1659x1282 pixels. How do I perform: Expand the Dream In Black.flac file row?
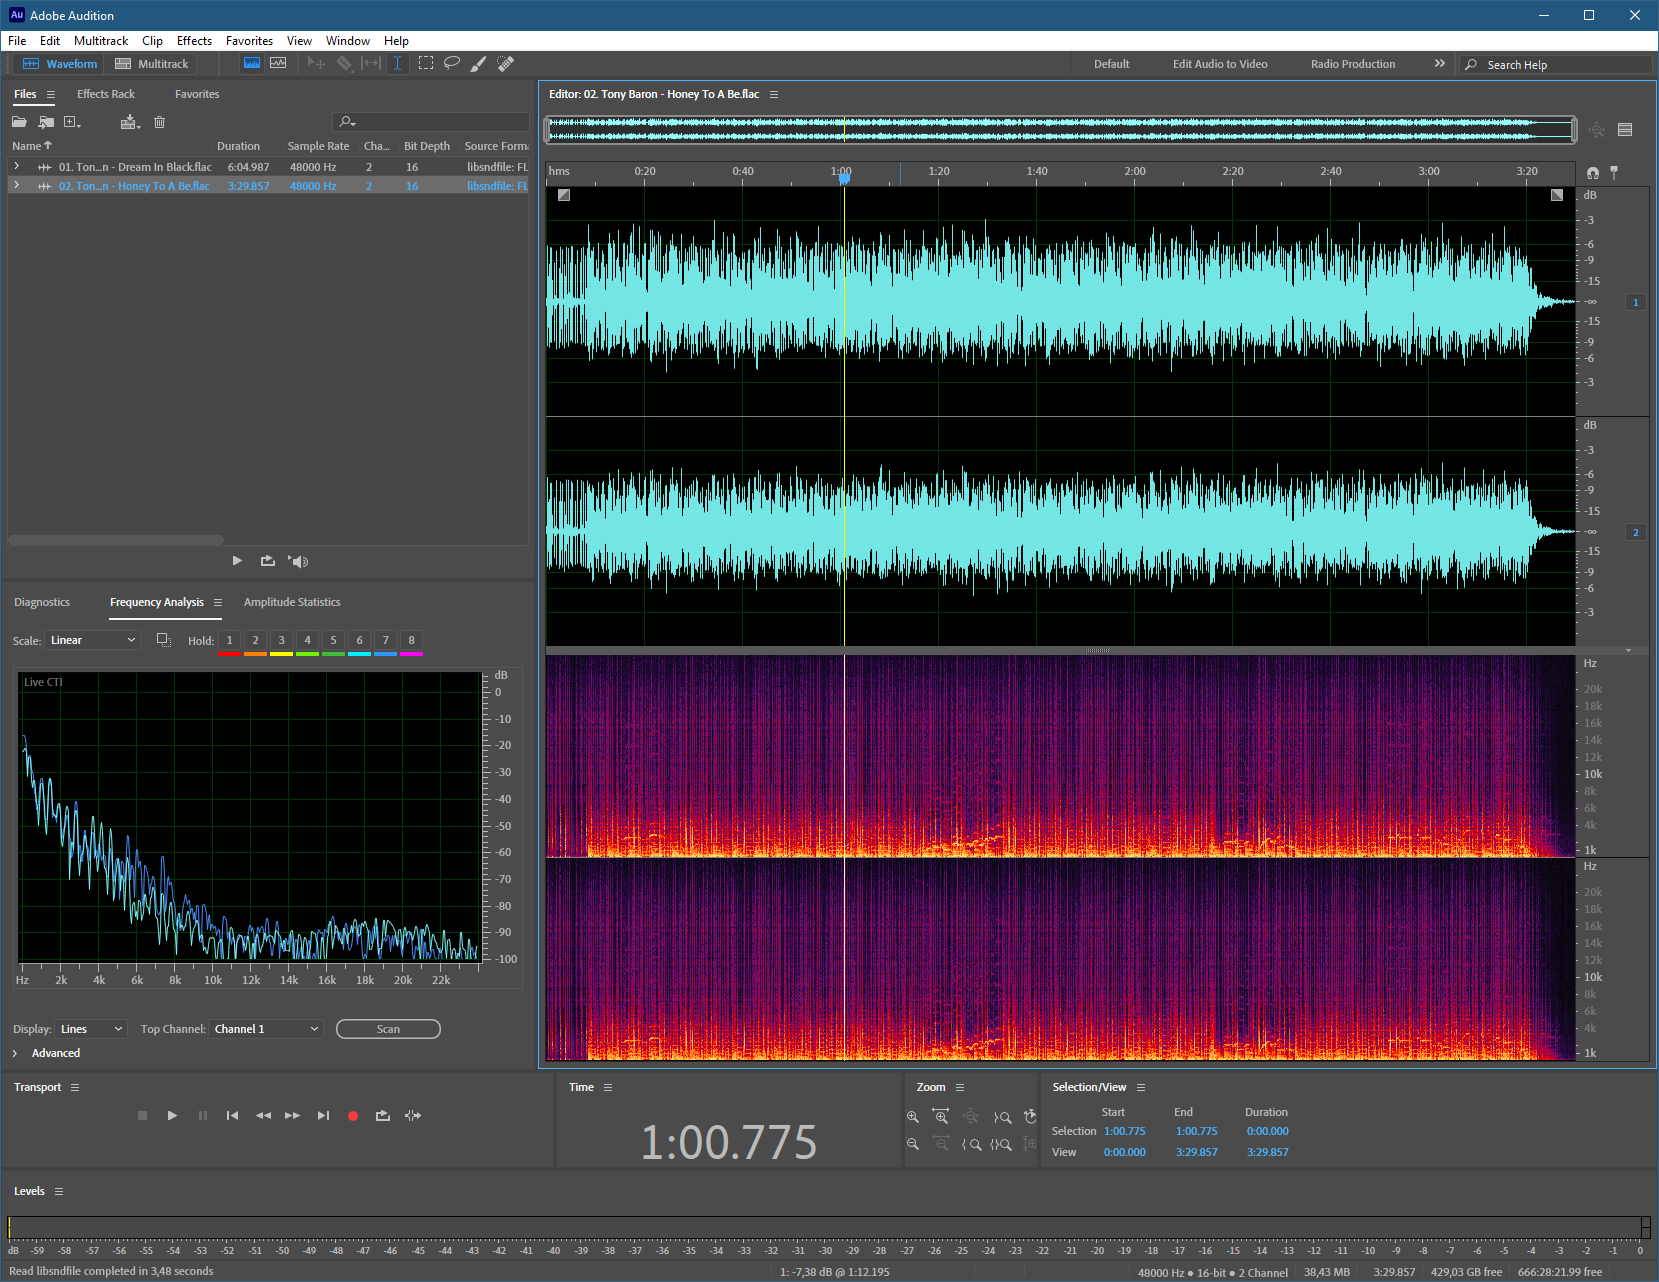(x=16, y=167)
